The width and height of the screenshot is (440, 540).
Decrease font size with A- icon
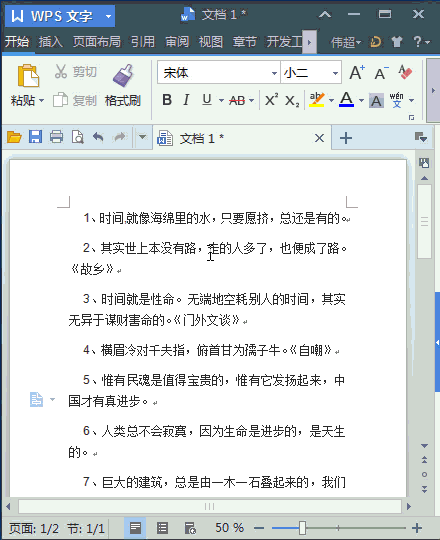(381, 73)
